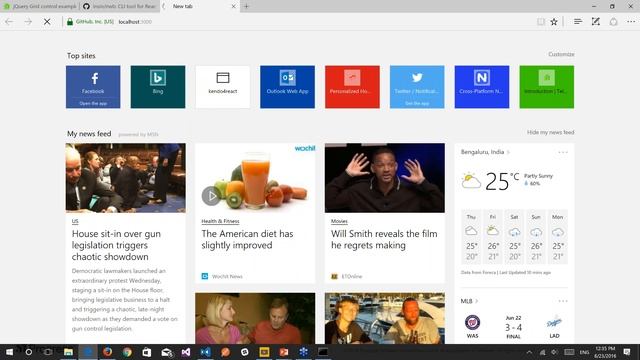The image size is (640, 360).
Task: Open the kendo4react top site tile
Action: (x=223, y=87)
